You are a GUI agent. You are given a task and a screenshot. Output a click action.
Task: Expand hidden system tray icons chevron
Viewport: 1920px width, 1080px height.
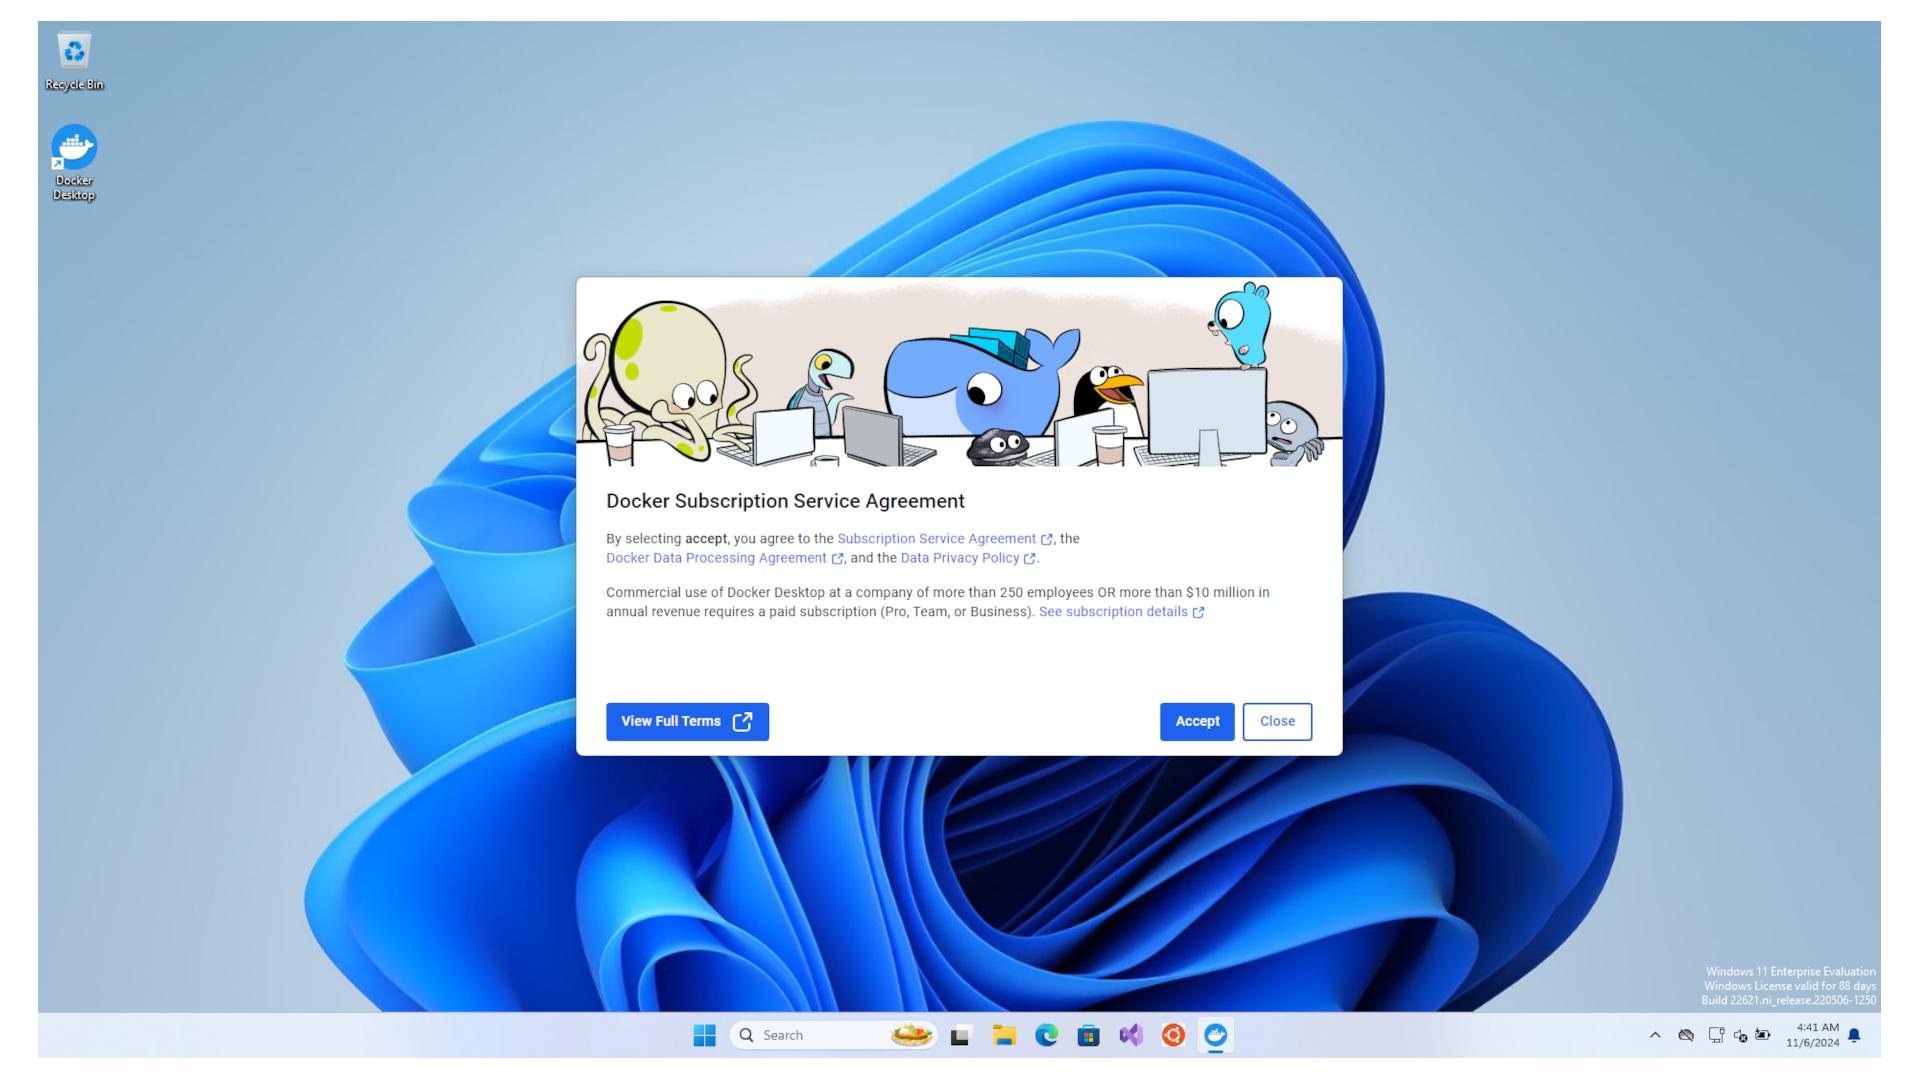[1655, 1035]
